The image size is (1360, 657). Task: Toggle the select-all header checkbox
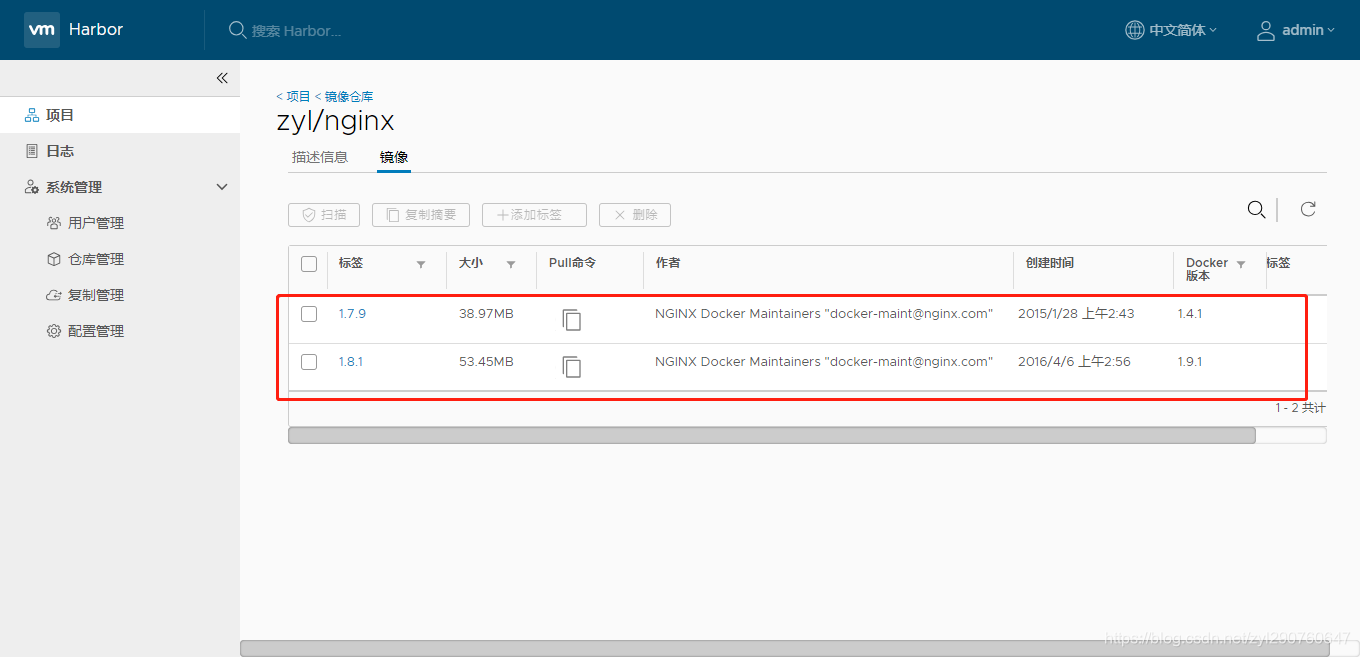(x=309, y=264)
